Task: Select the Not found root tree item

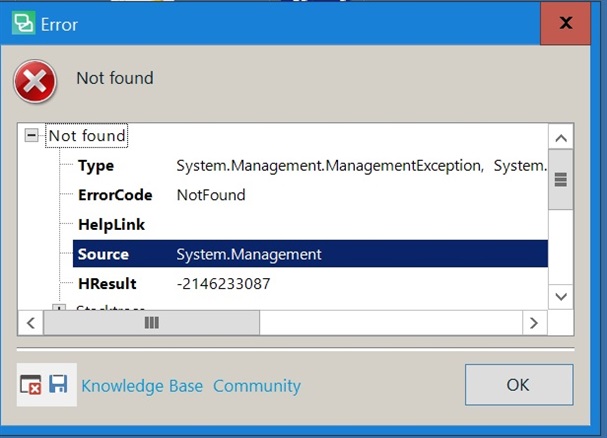Action: [87, 136]
